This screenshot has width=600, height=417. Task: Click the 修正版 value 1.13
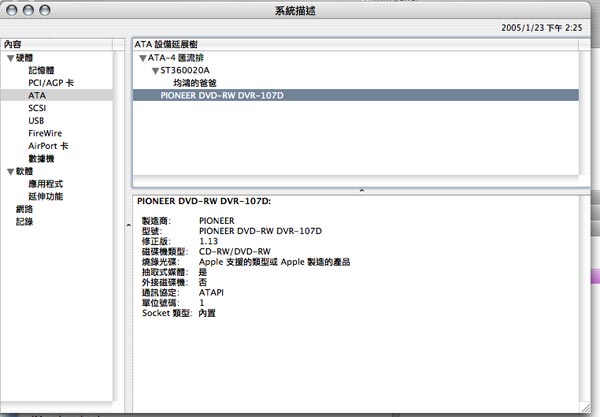[209, 241]
